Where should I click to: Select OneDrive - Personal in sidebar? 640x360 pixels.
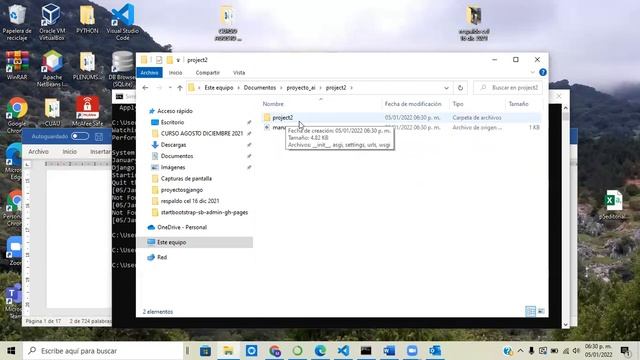tap(182, 227)
